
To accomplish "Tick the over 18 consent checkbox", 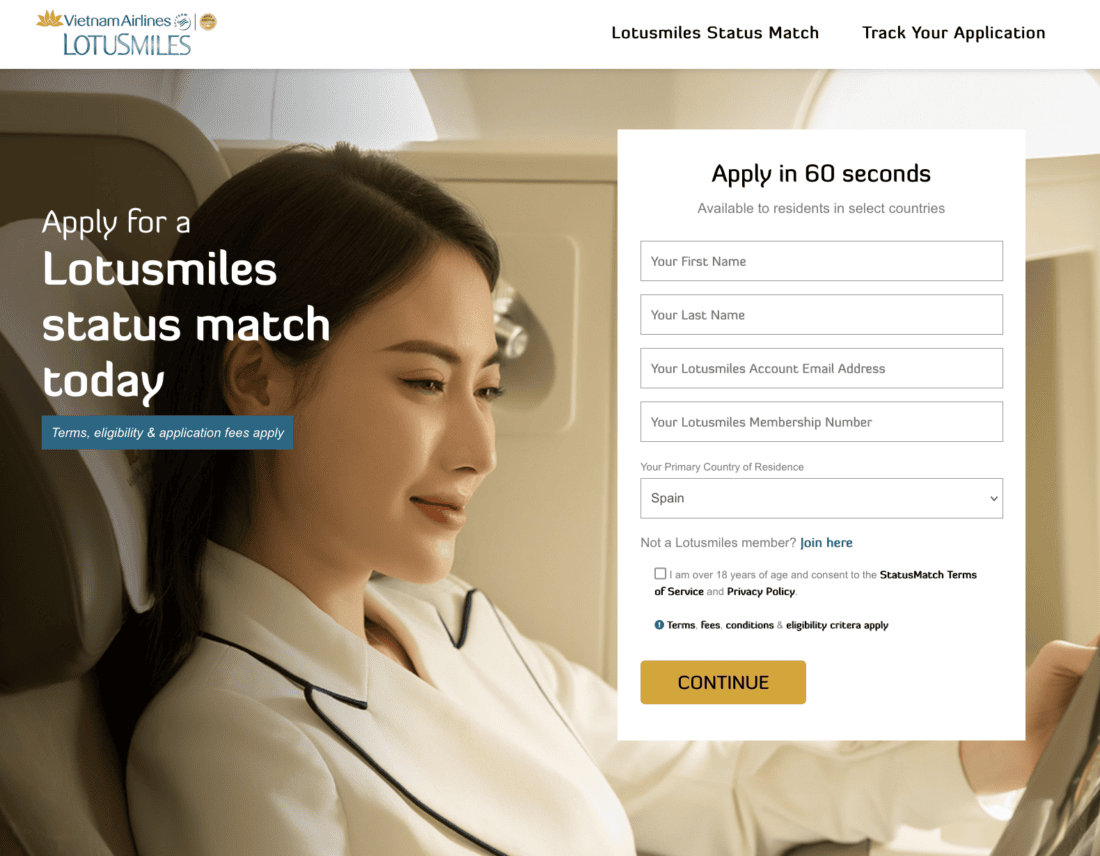I will 660,573.
